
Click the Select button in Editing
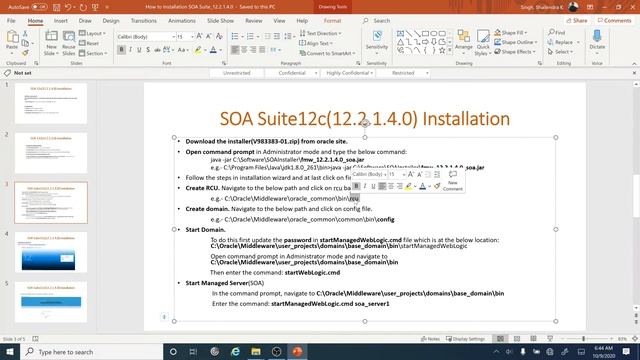pos(560,52)
